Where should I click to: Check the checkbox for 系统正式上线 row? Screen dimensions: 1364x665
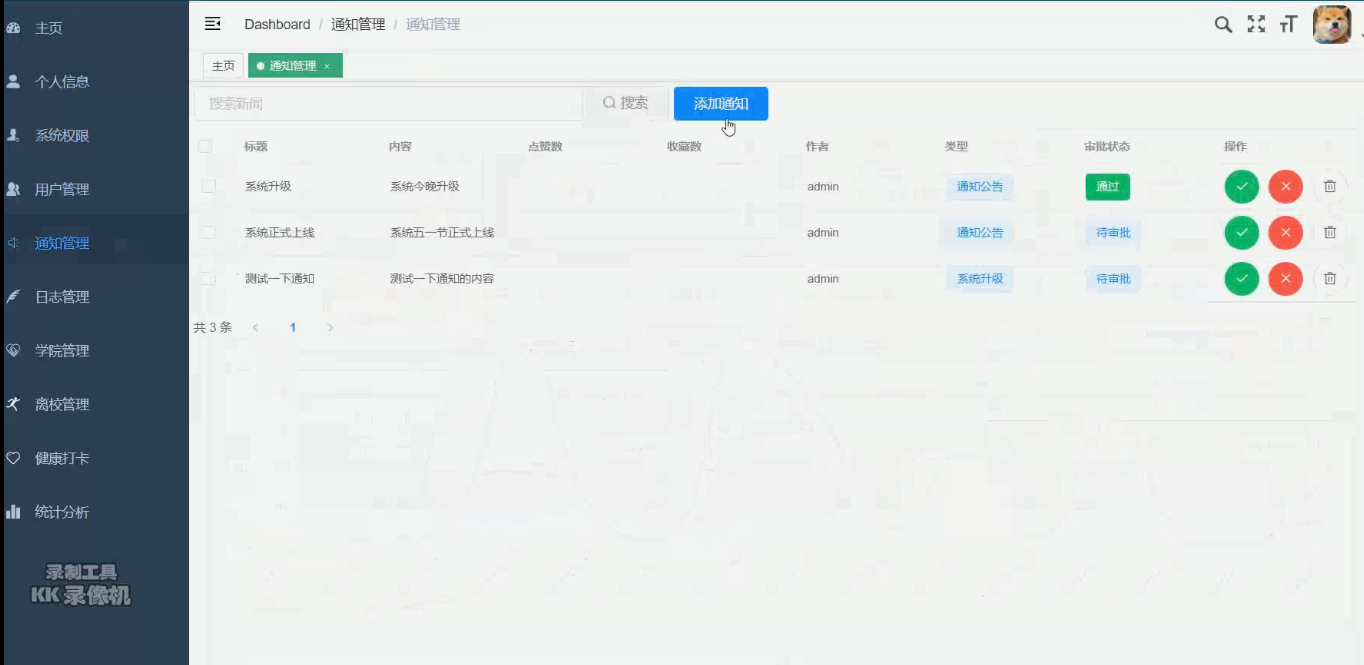(x=205, y=232)
